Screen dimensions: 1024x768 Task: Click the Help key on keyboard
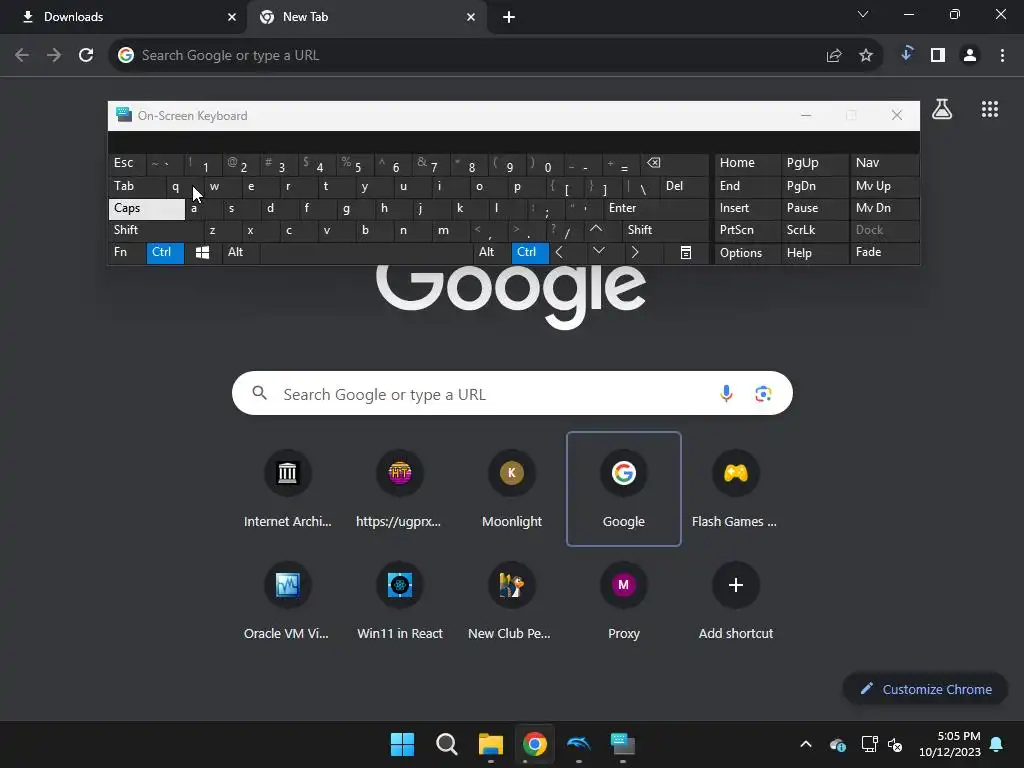point(814,253)
